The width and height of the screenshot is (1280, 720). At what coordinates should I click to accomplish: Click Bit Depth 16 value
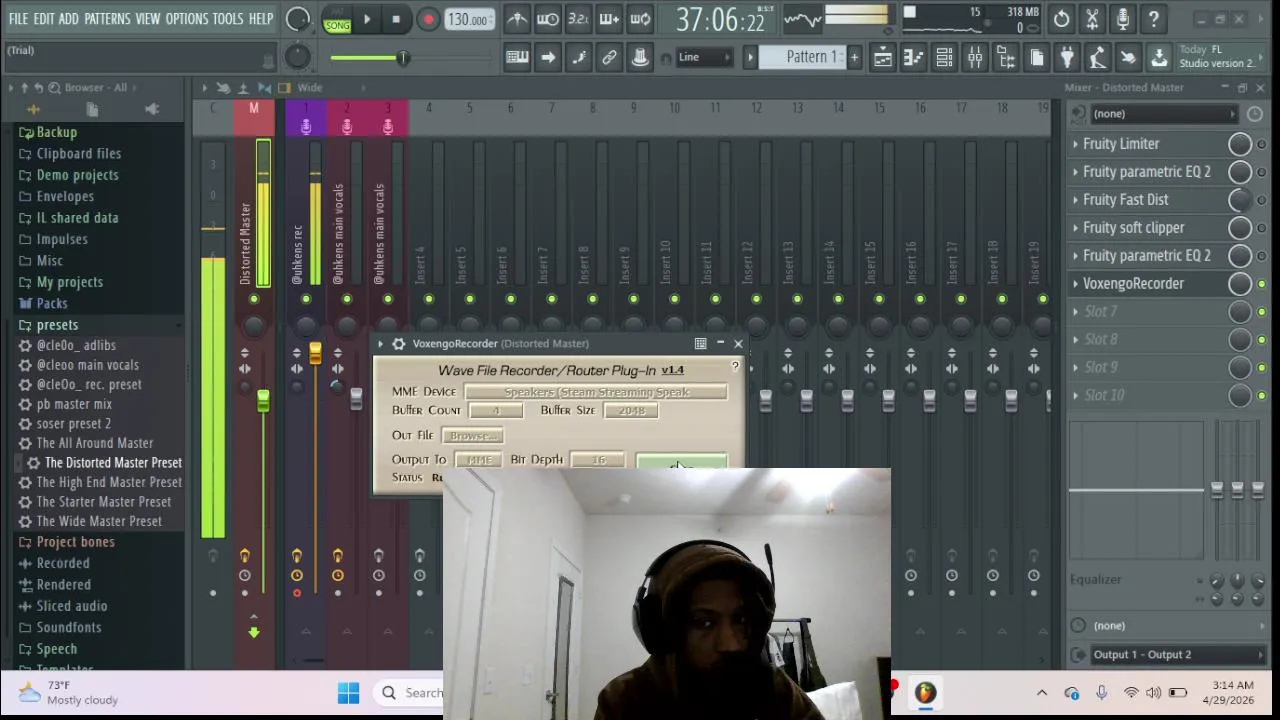(x=599, y=460)
